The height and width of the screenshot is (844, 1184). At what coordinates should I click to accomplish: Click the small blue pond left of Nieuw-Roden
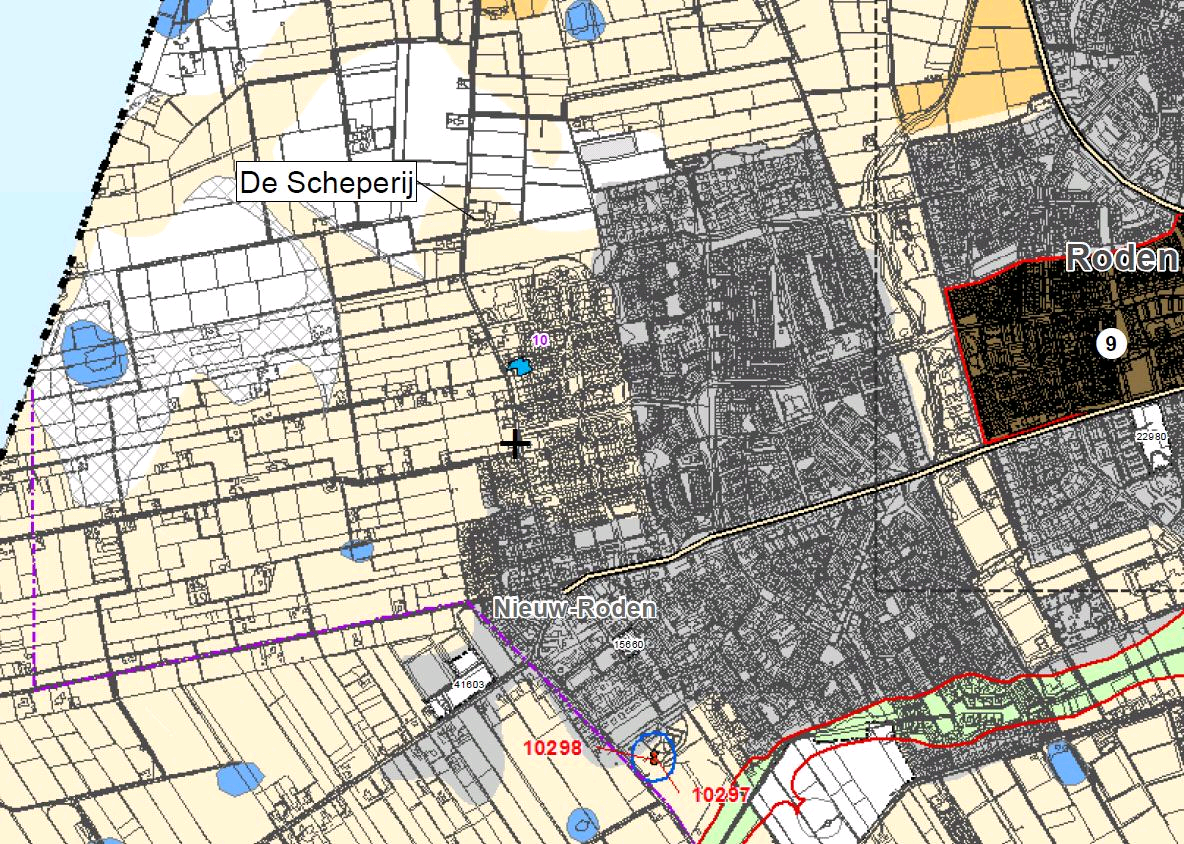(x=357, y=550)
